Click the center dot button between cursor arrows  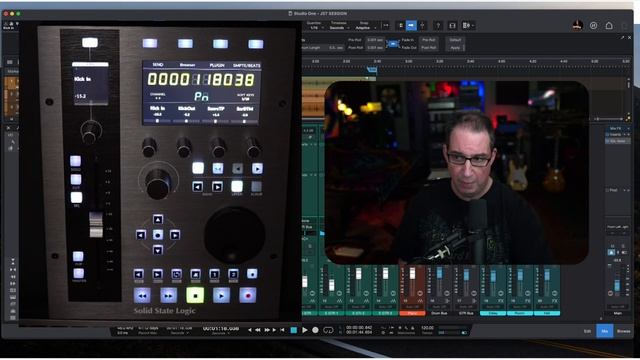[158, 235]
